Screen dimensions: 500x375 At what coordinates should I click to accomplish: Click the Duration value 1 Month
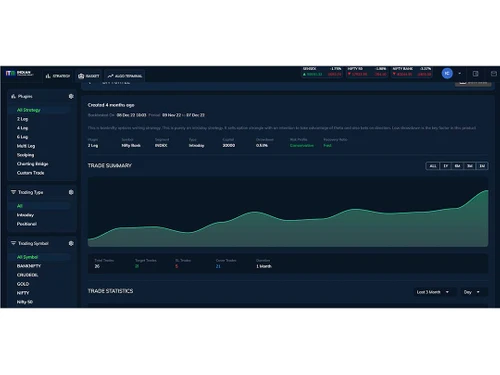click(264, 266)
